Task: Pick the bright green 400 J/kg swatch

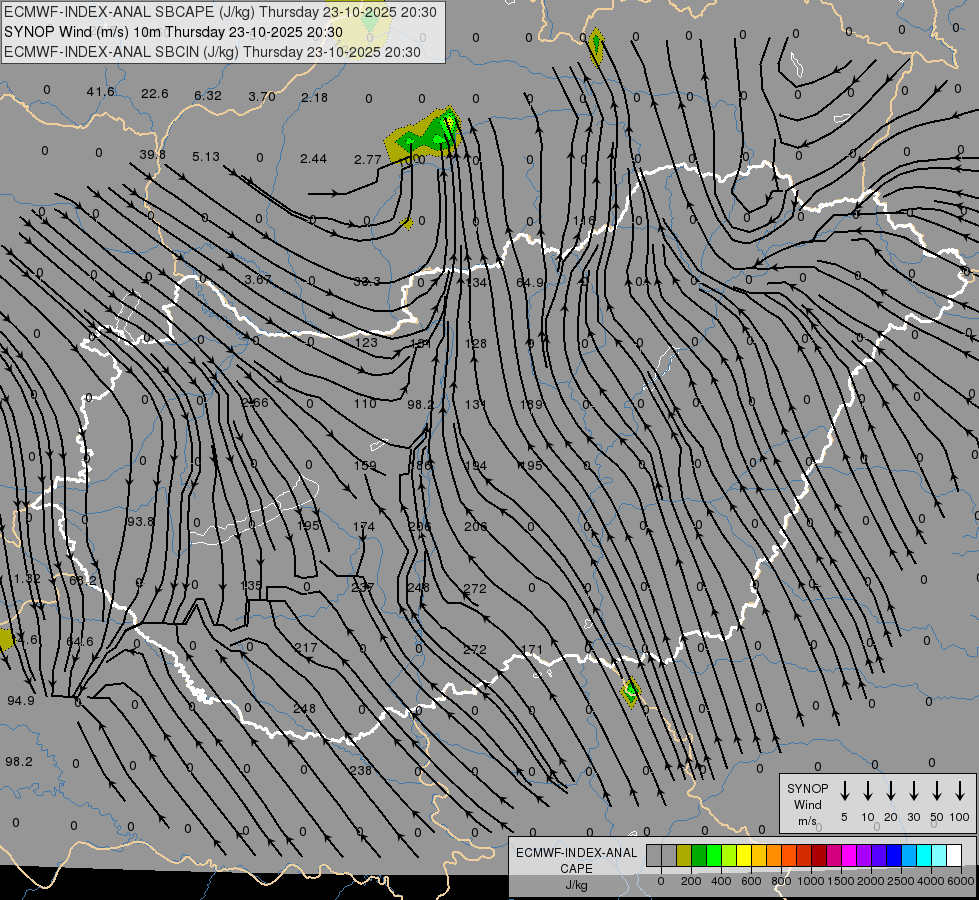Action: tap(714, 855)
